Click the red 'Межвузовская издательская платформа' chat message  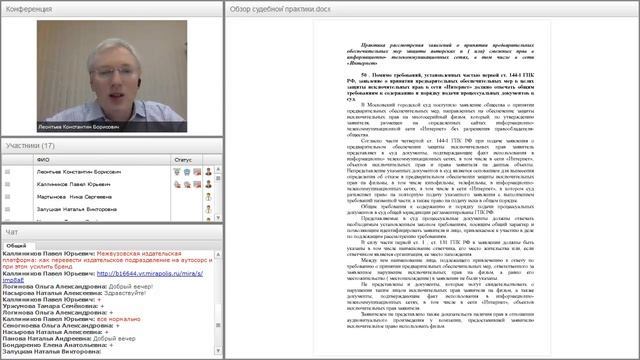coord(108,260)
